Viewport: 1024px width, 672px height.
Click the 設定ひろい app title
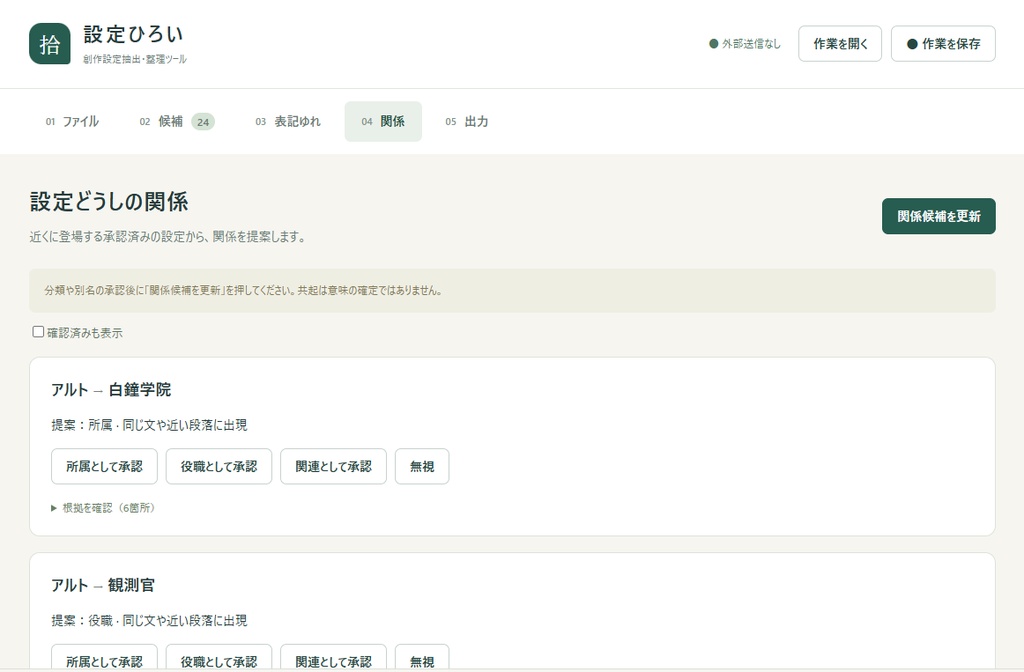133,34
